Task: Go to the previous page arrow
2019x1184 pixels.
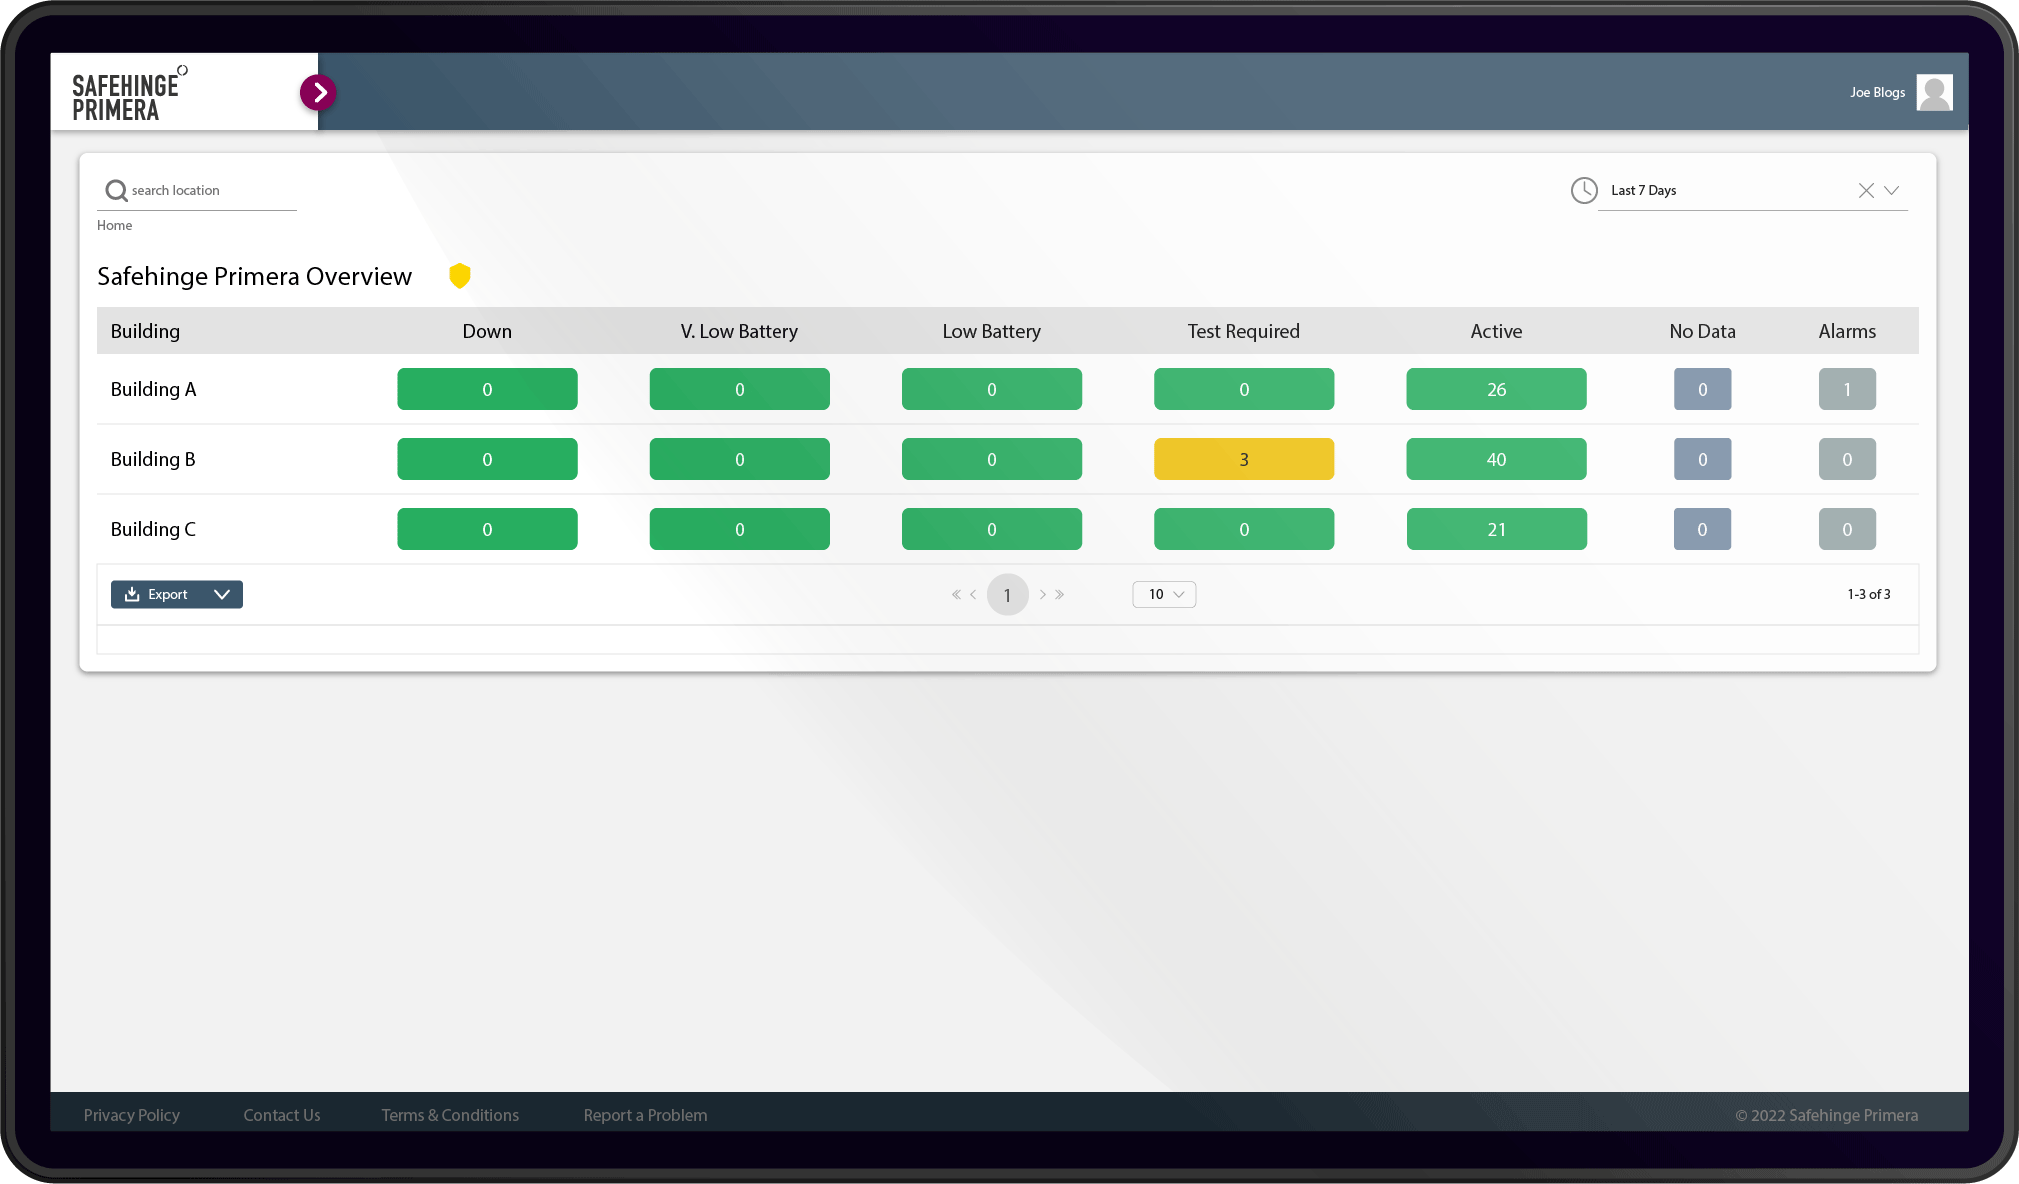Action: tap(973, 594)
